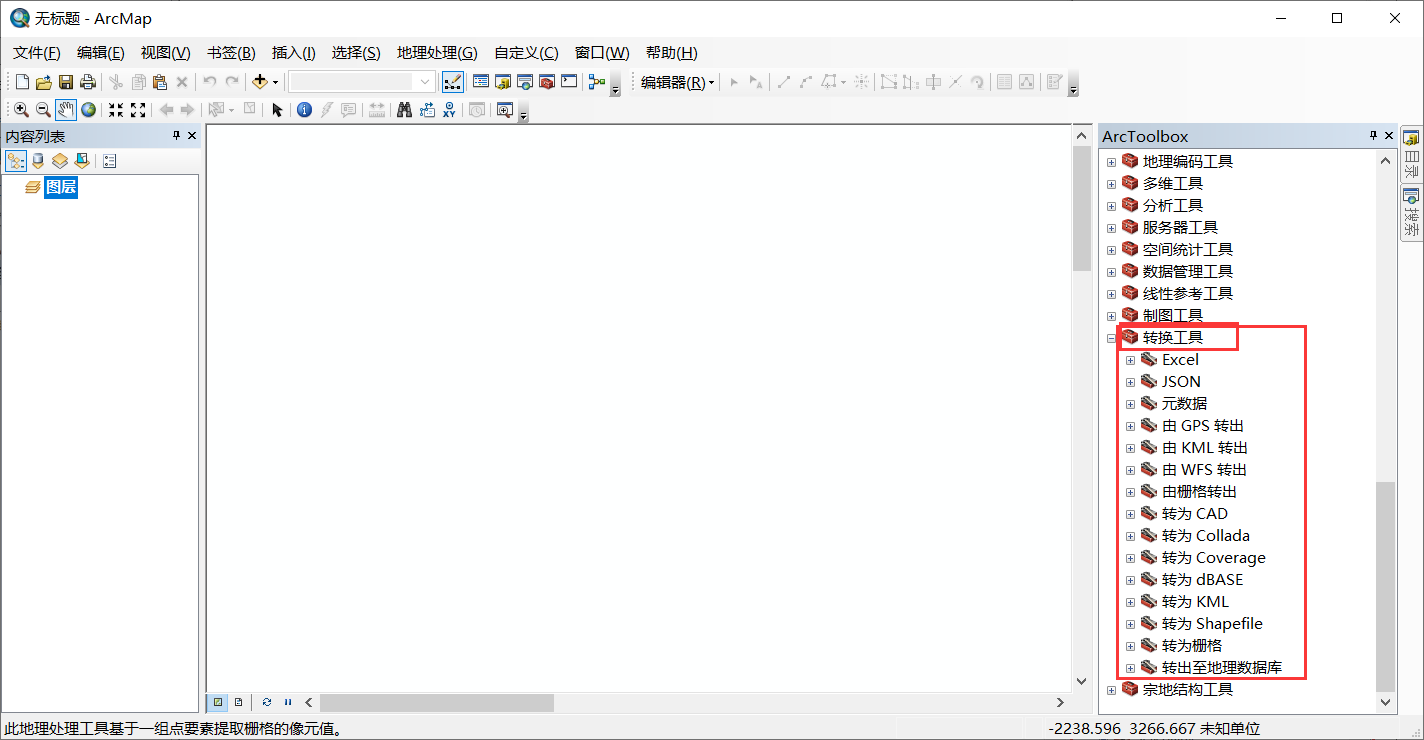Click the Add Data icon

pos(260,82)
